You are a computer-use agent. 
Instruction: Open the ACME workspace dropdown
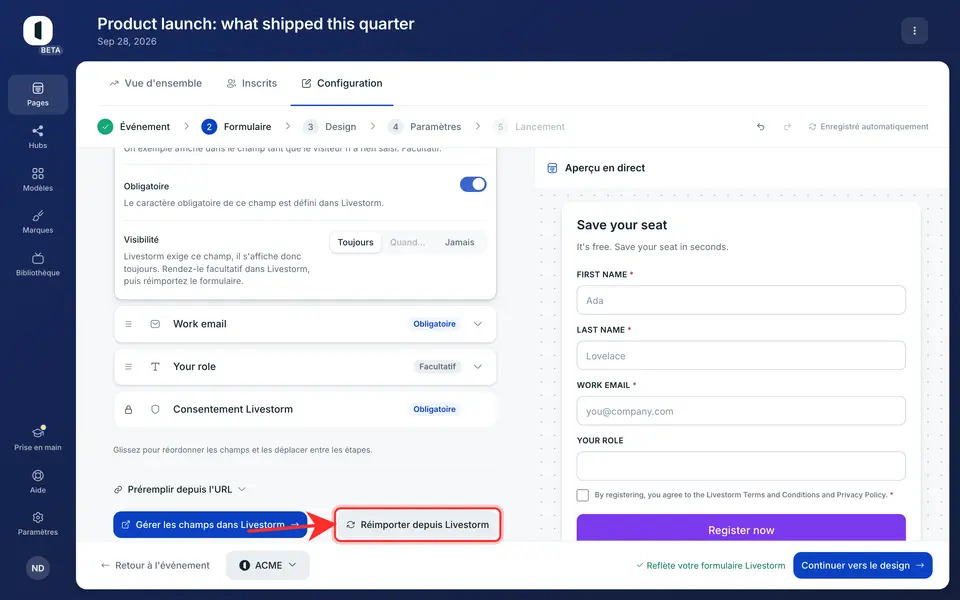[x=268, y=565]
